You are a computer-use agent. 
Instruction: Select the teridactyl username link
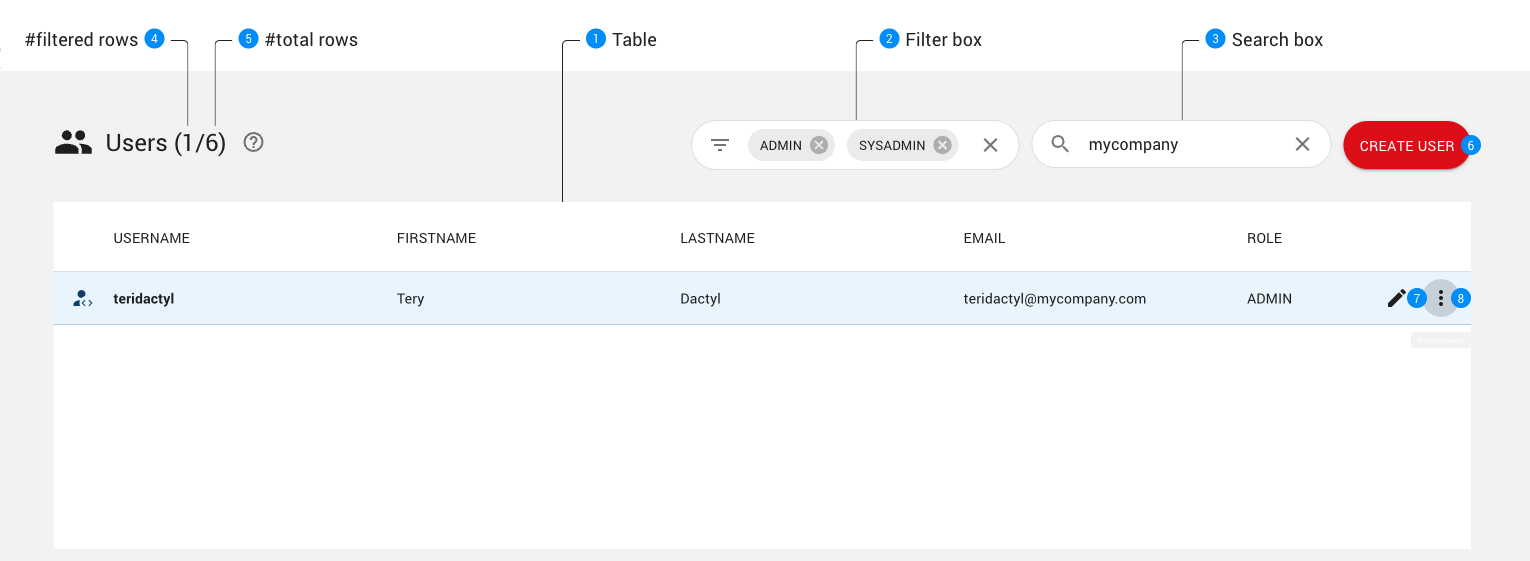(x=144, y=298)
